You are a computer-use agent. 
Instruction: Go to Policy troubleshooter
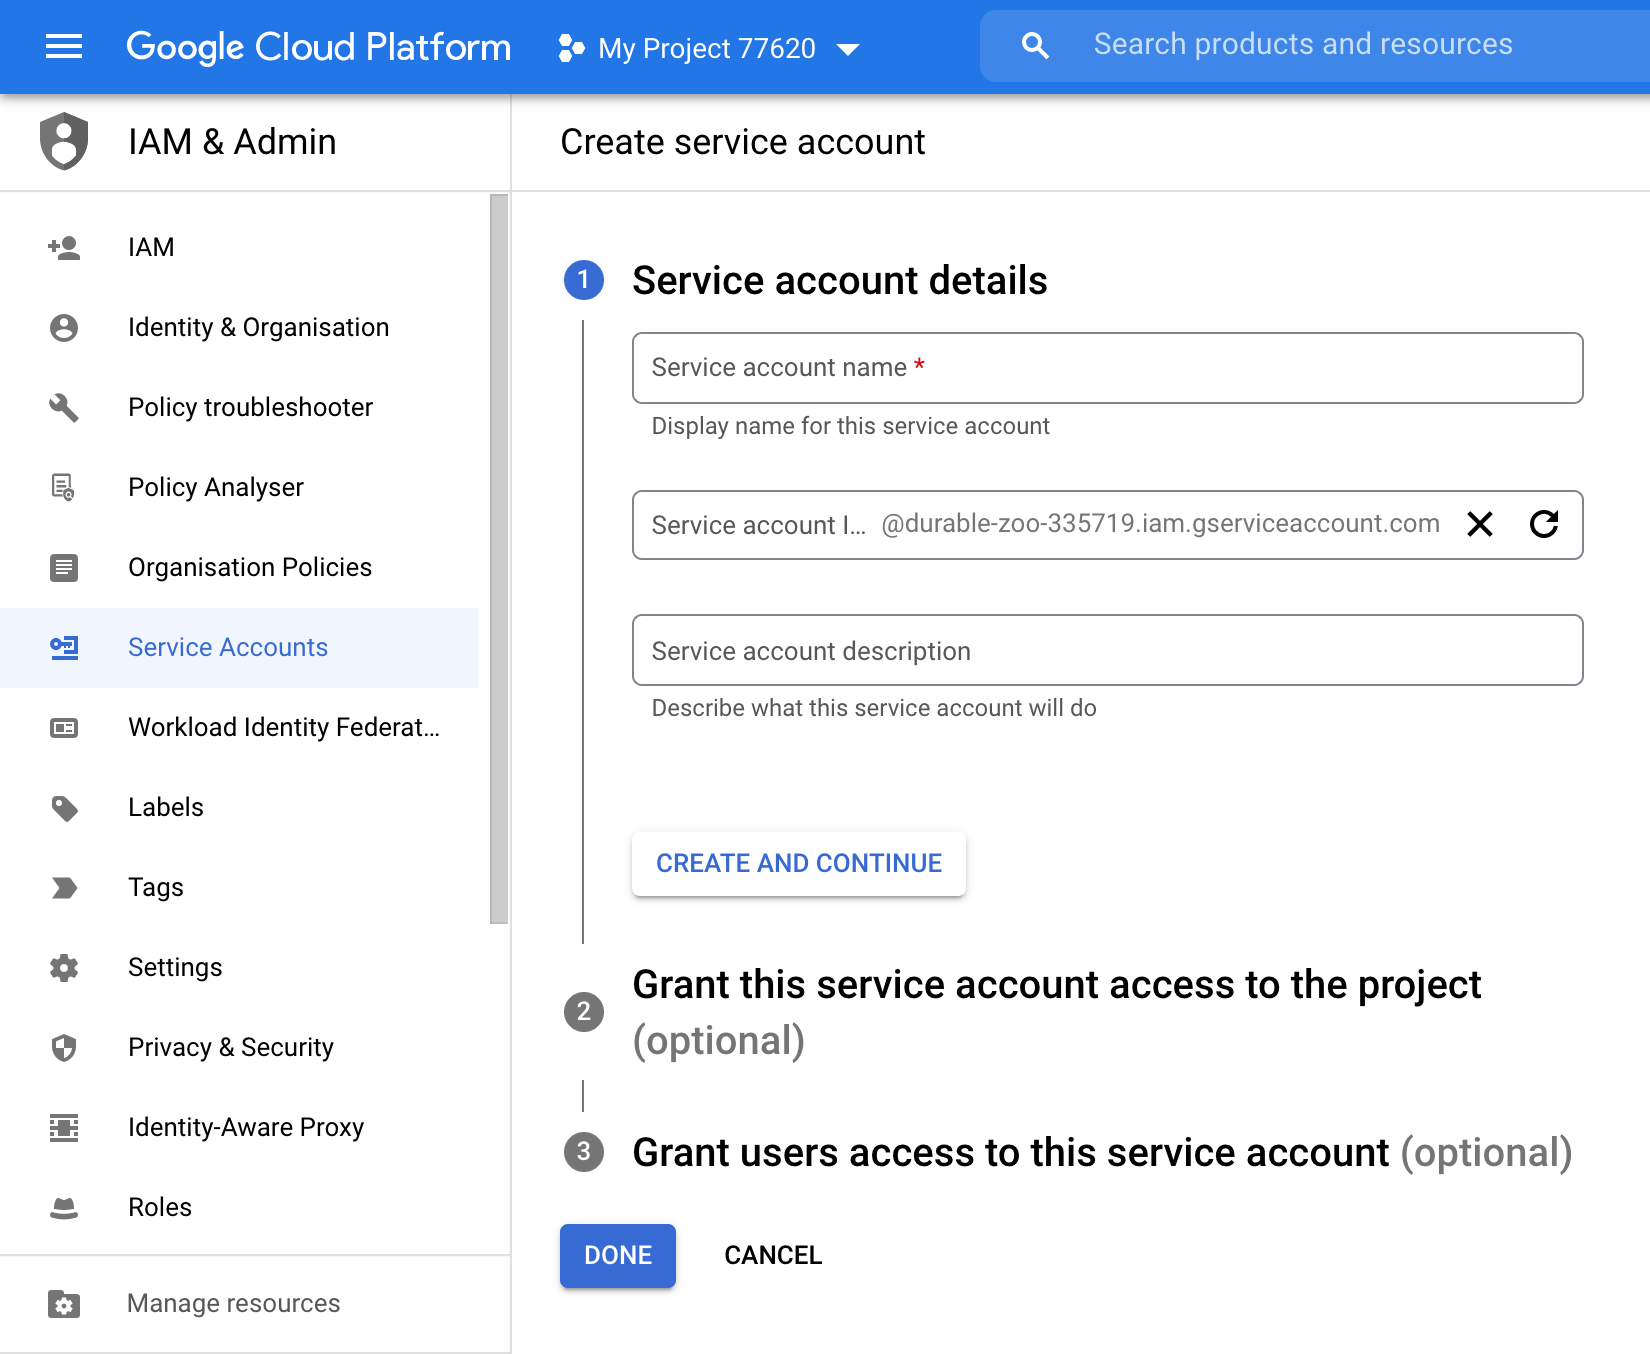239,407
